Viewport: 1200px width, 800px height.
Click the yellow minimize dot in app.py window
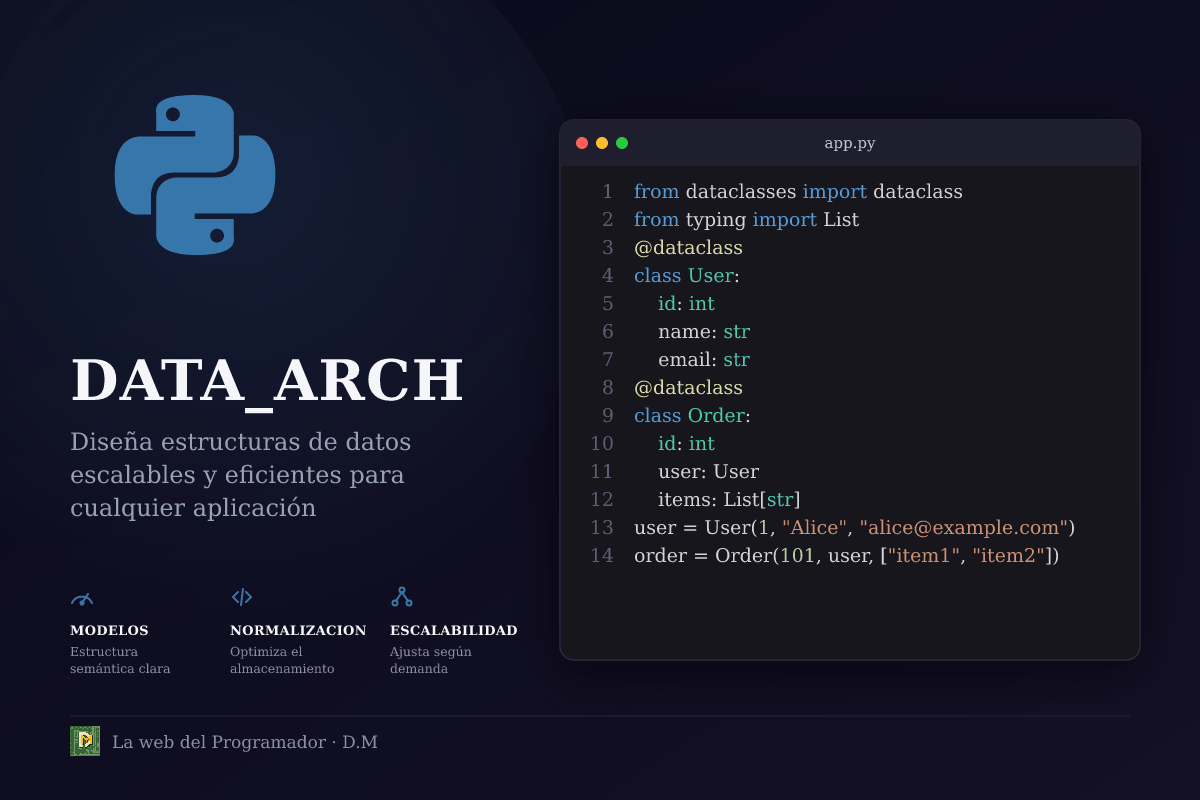tap(602, 143)
